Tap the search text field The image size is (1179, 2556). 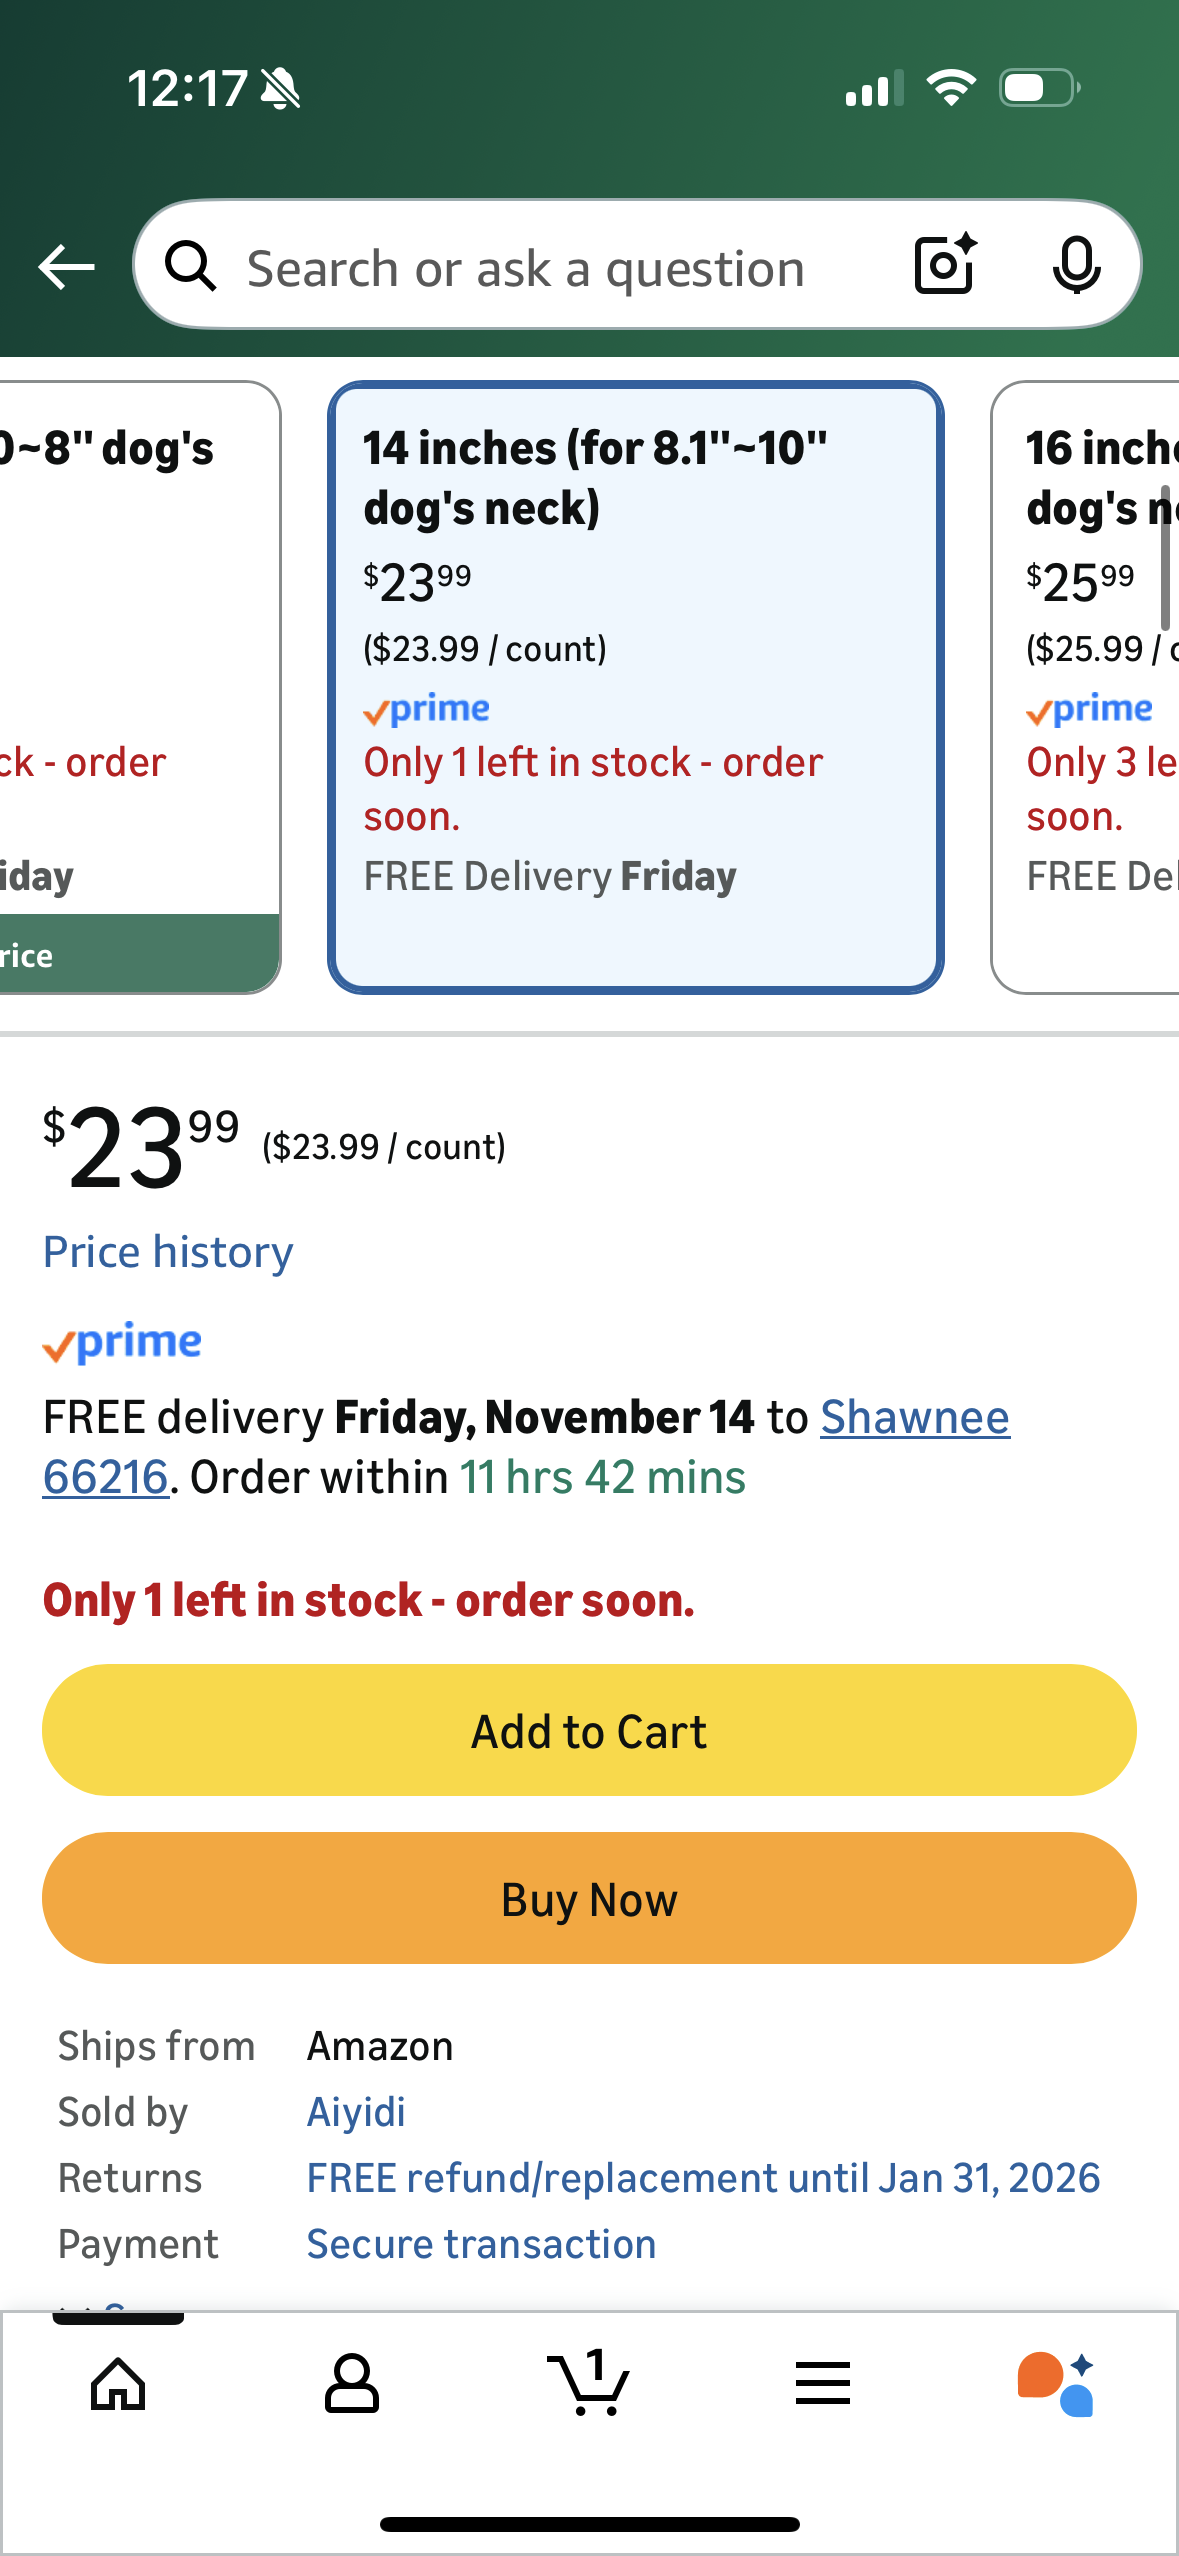[526, 268]
